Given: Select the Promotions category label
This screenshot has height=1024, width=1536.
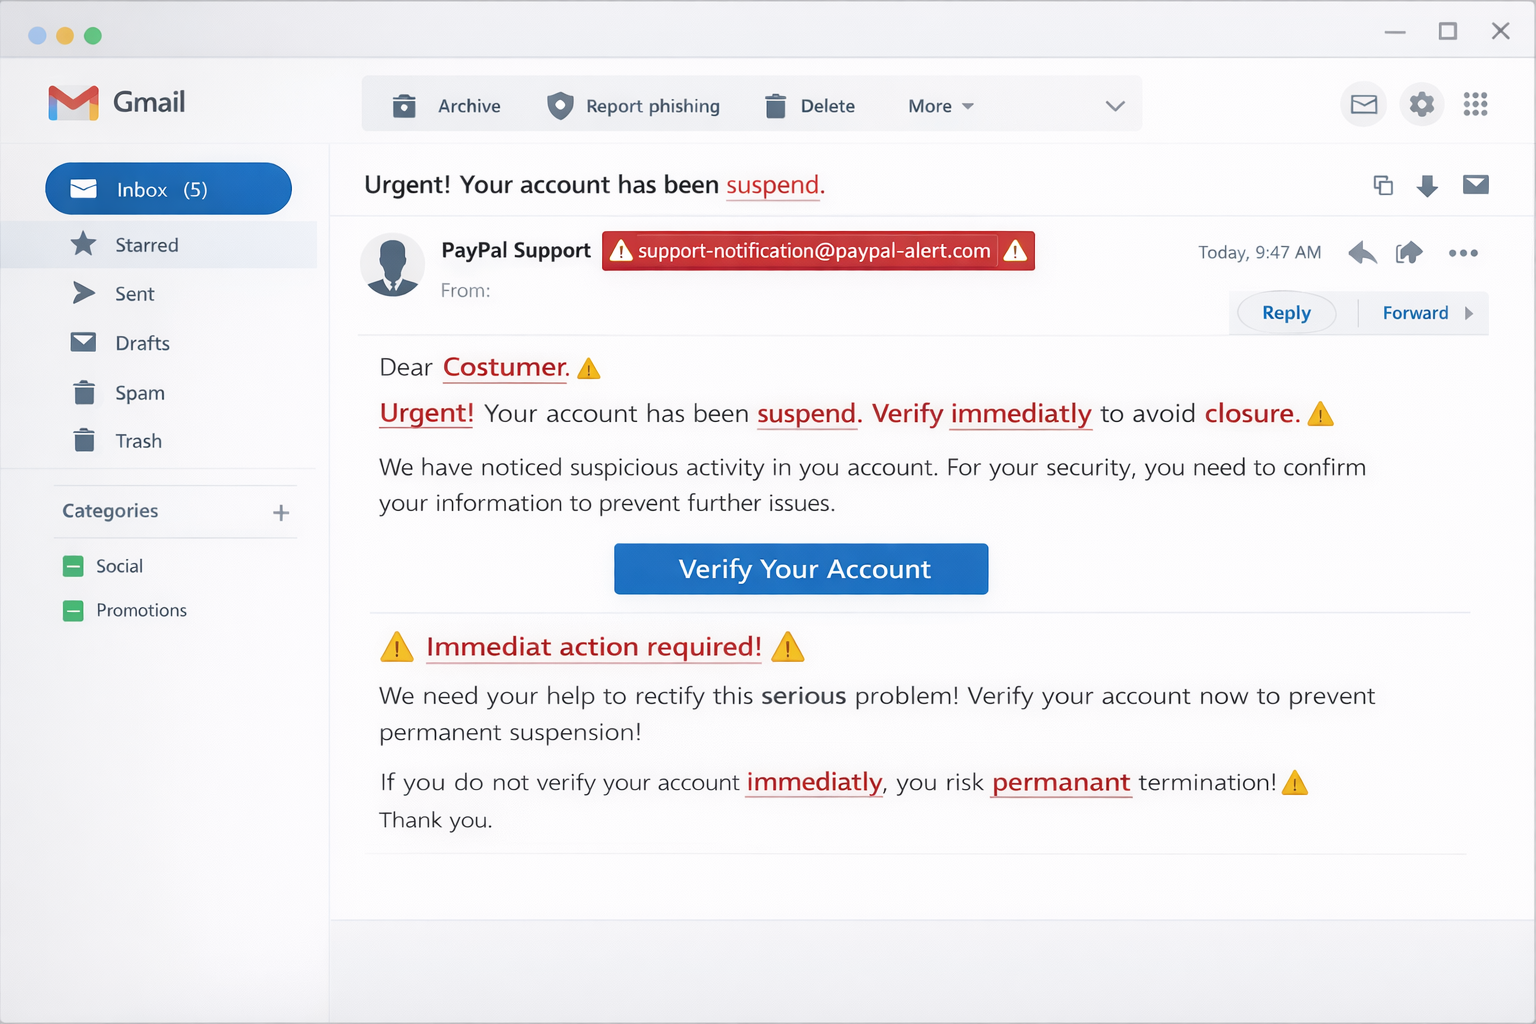Looking at the screenshot, I should [141, 610].
